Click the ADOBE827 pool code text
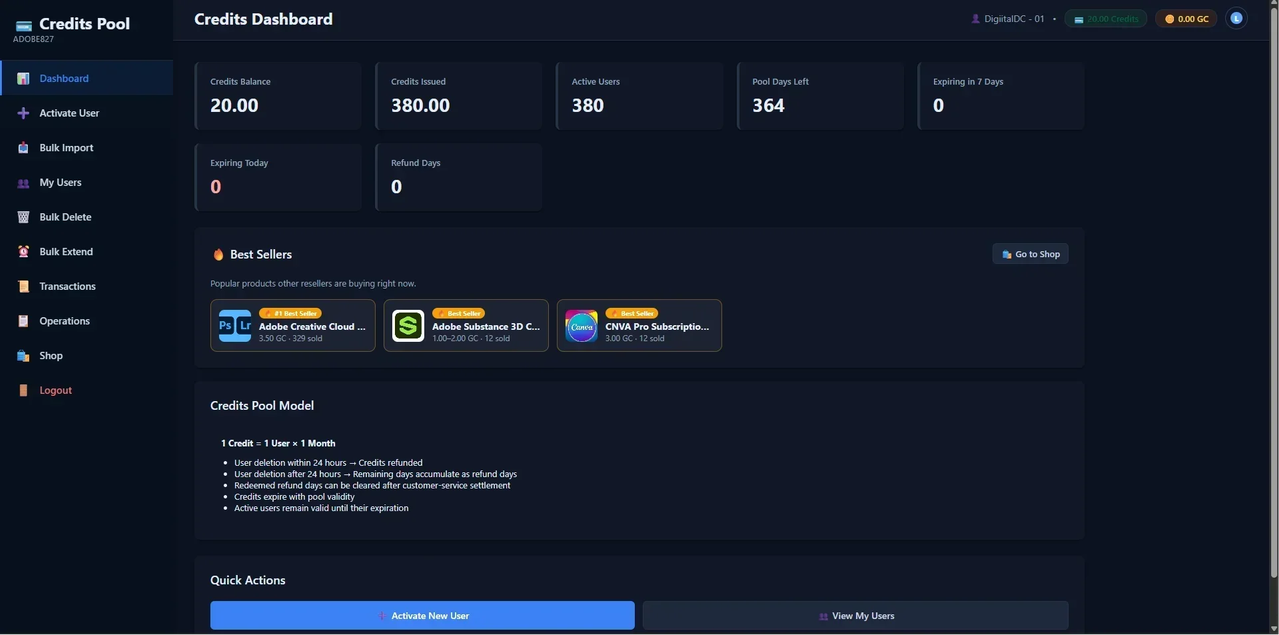This screenshot has width=1279, height=635. pyautogui.click(x=33, y=39)
